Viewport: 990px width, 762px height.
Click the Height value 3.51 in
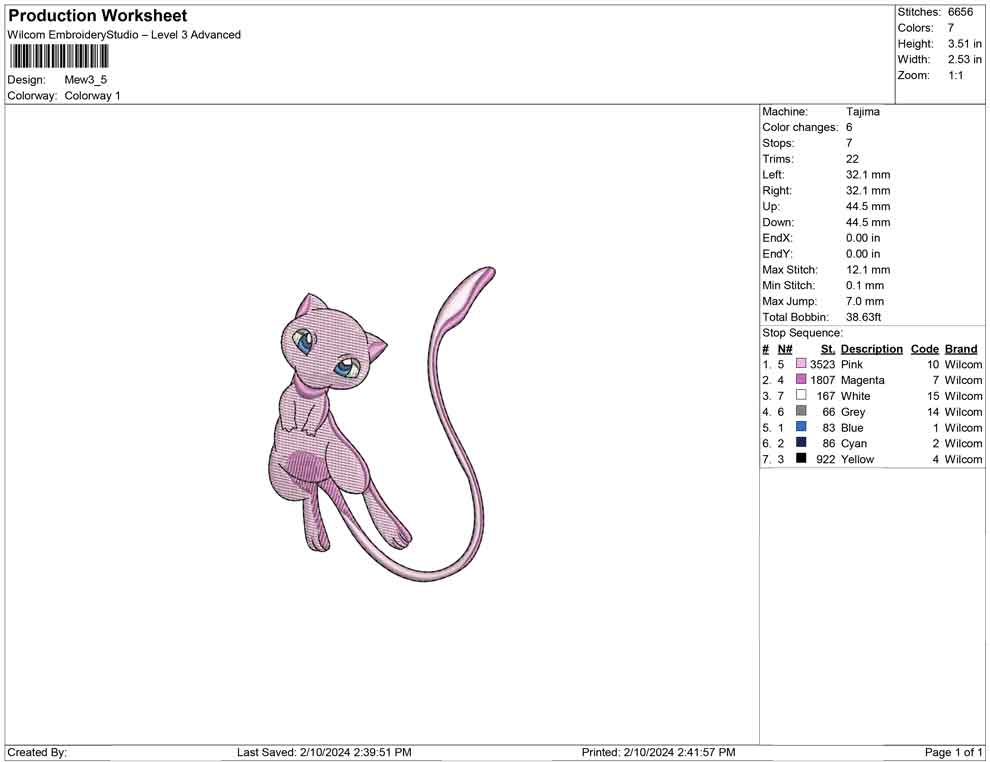click(965, 44)
